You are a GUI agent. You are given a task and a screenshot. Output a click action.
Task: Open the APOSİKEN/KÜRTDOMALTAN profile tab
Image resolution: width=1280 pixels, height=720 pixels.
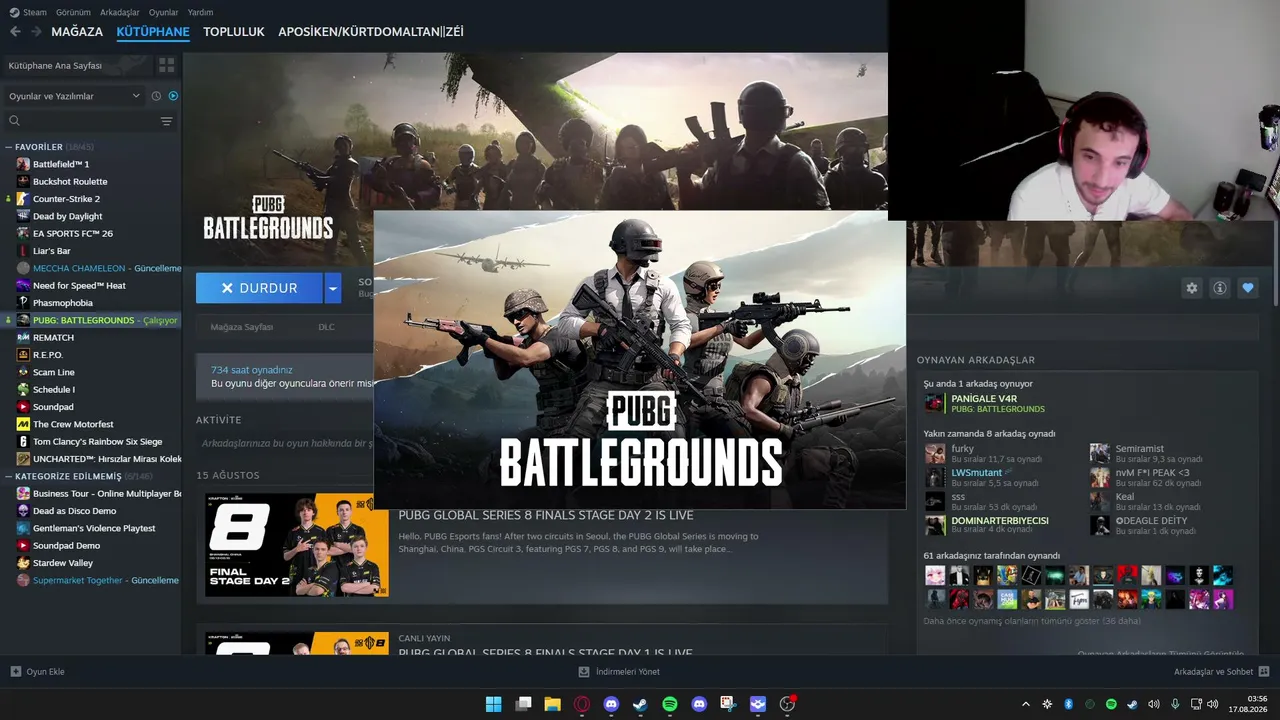(371, 32)
